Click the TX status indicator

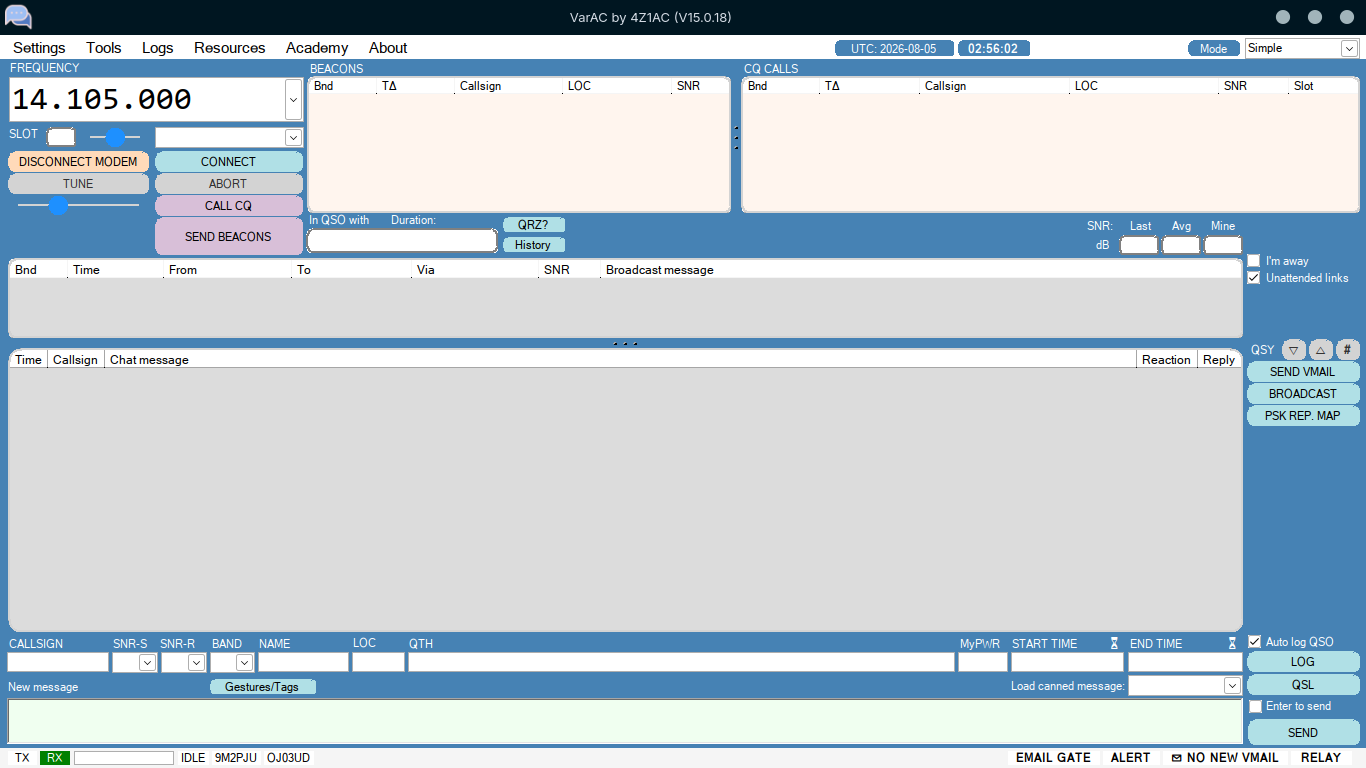[22, 758]
